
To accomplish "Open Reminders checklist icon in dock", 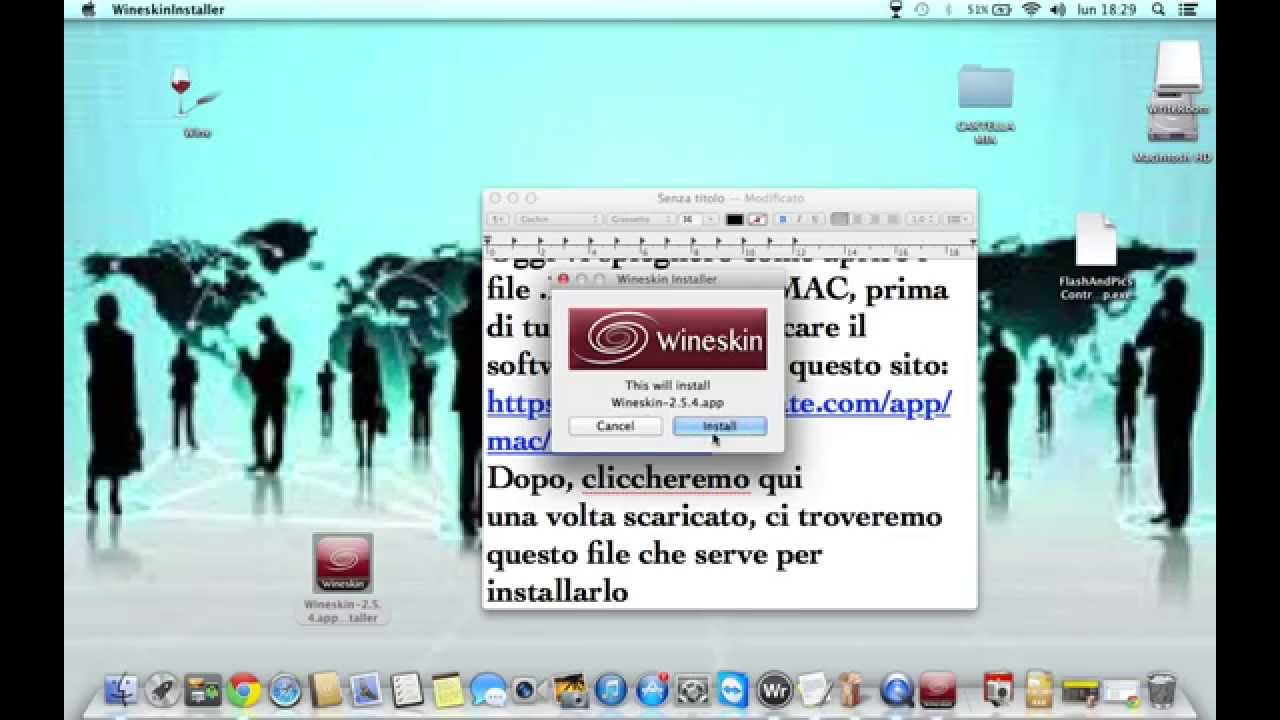I will (x=407, y=689).
